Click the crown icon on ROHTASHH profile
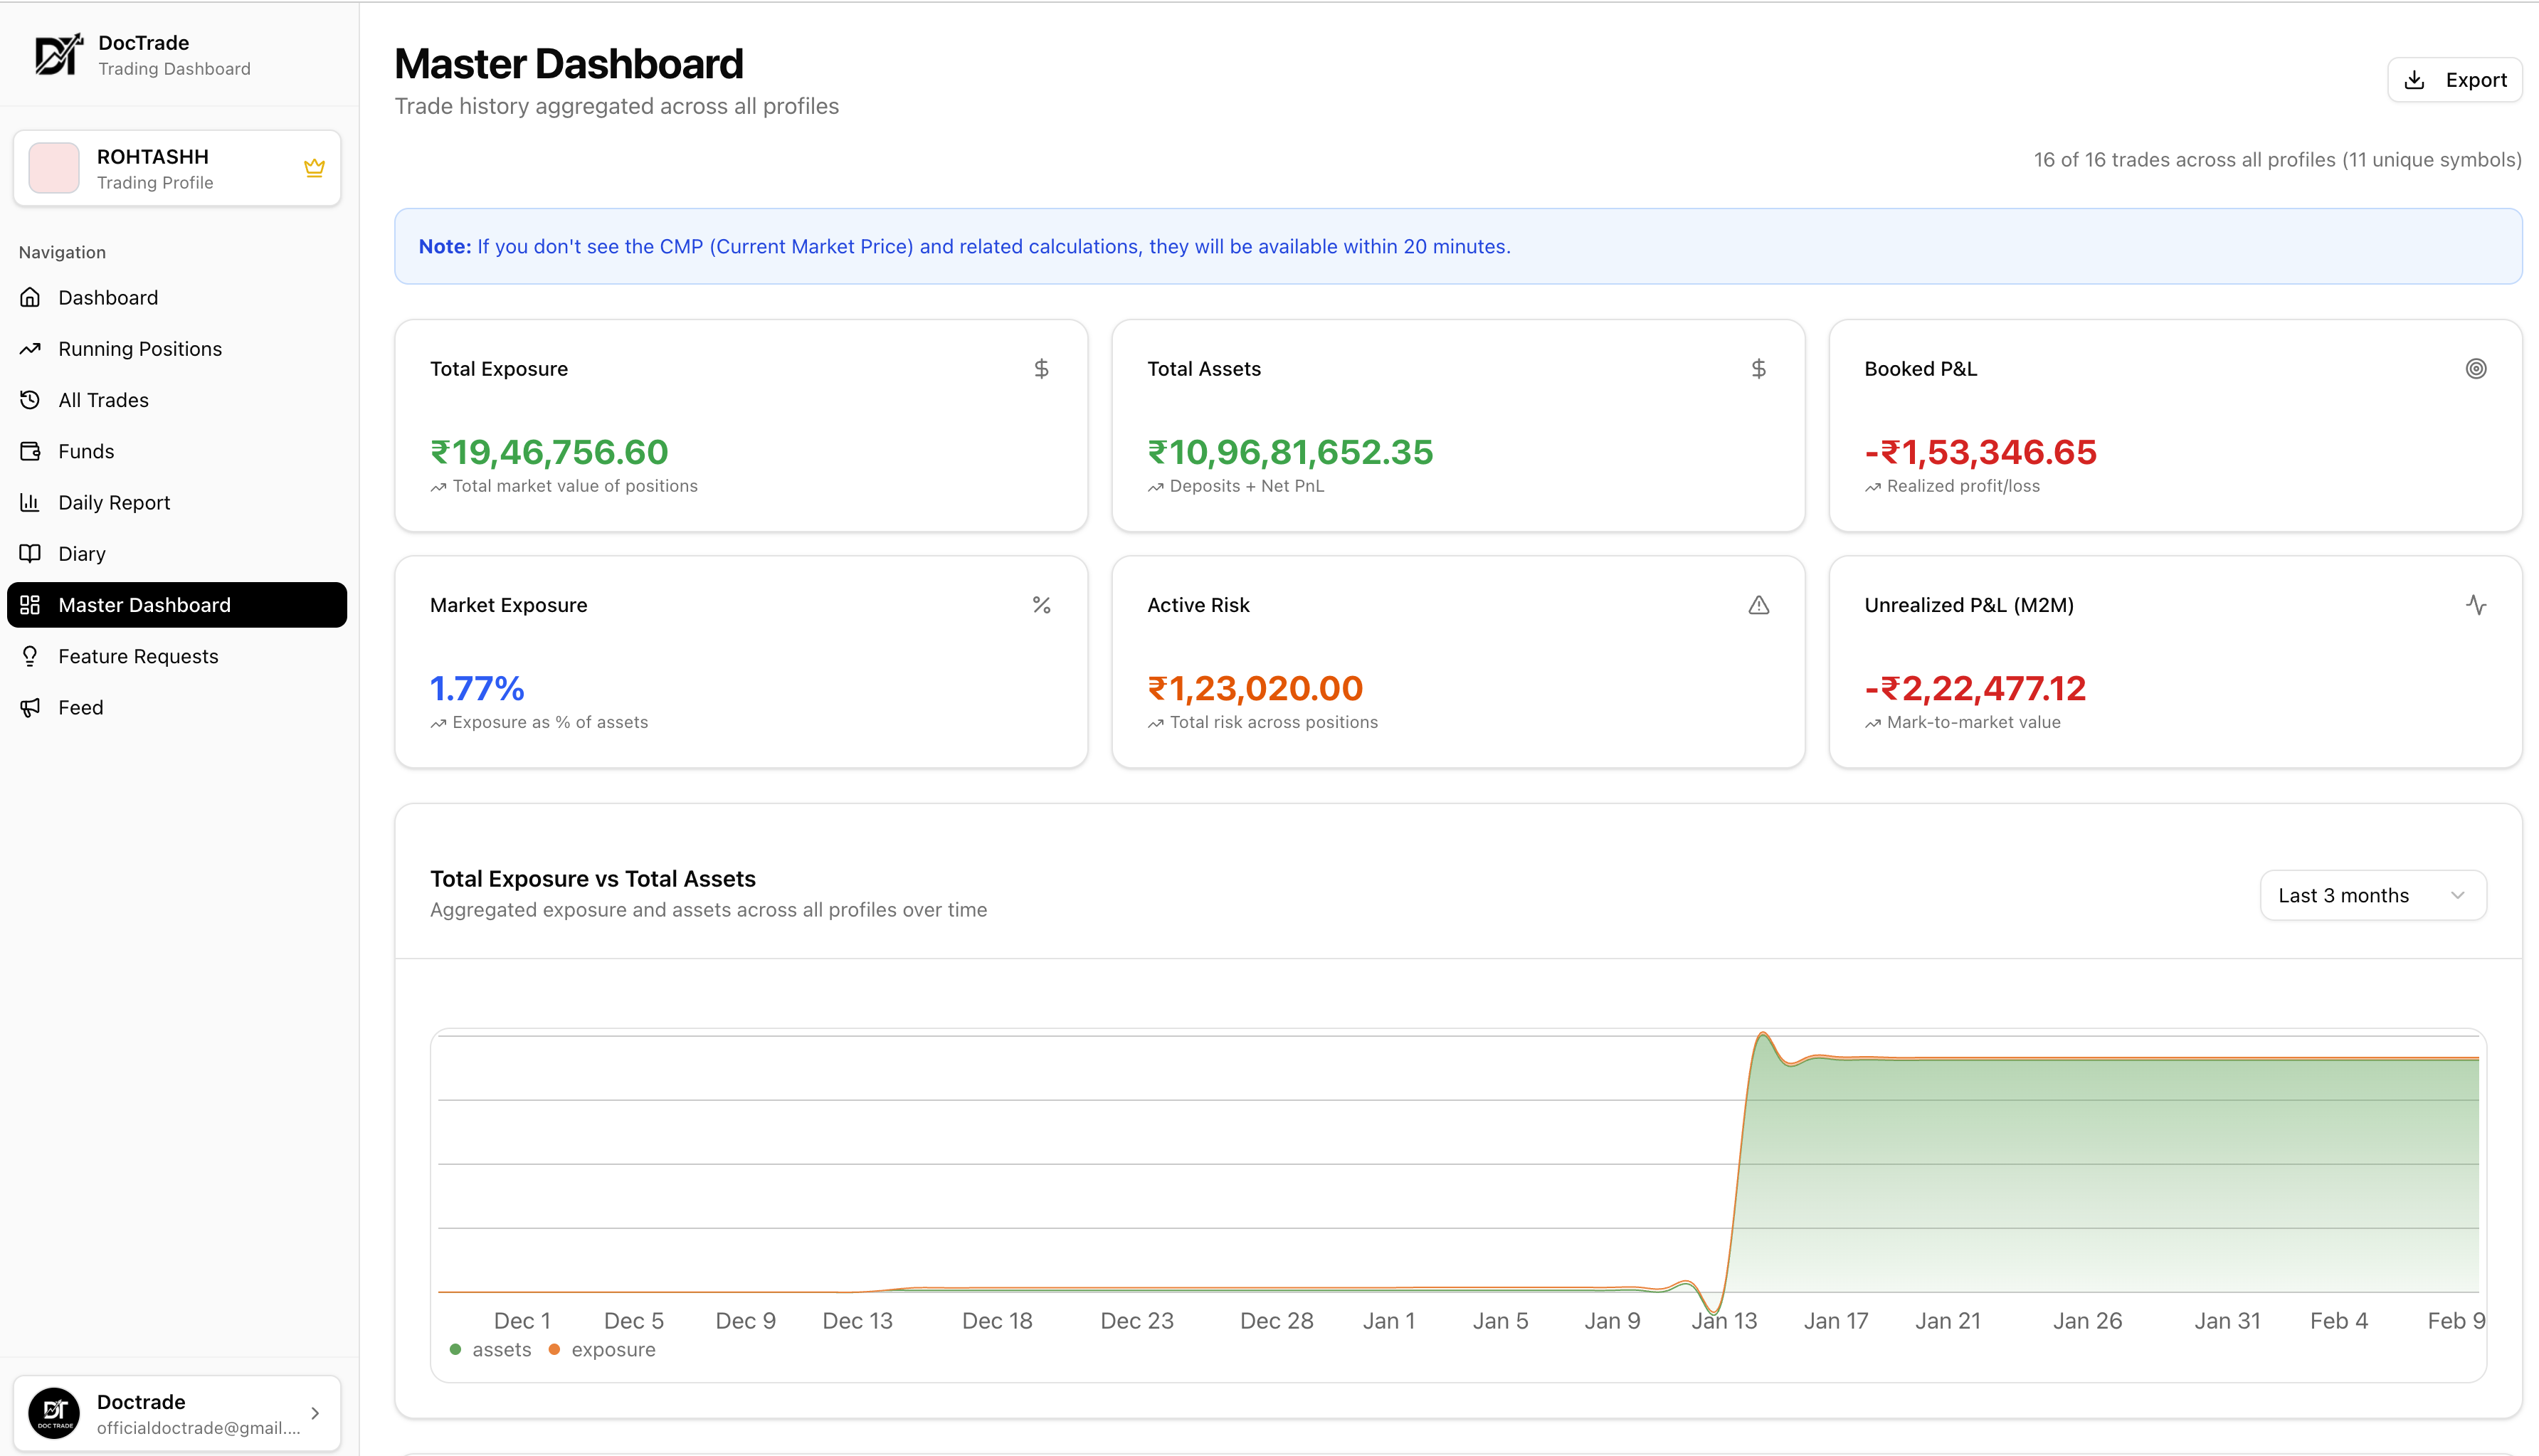Viewport: 2539px width, 1456px height. (314, 168)
